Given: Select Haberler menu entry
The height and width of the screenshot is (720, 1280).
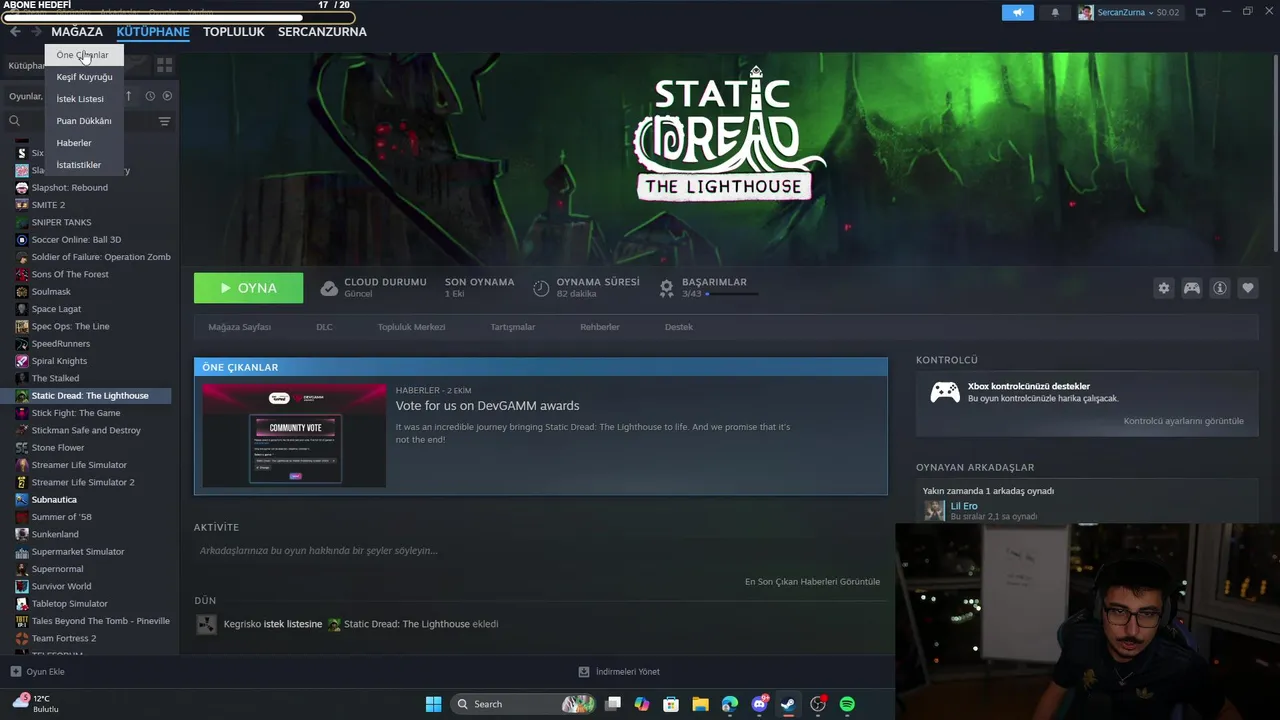Looking at the screenshot, I should click(84, 143).
